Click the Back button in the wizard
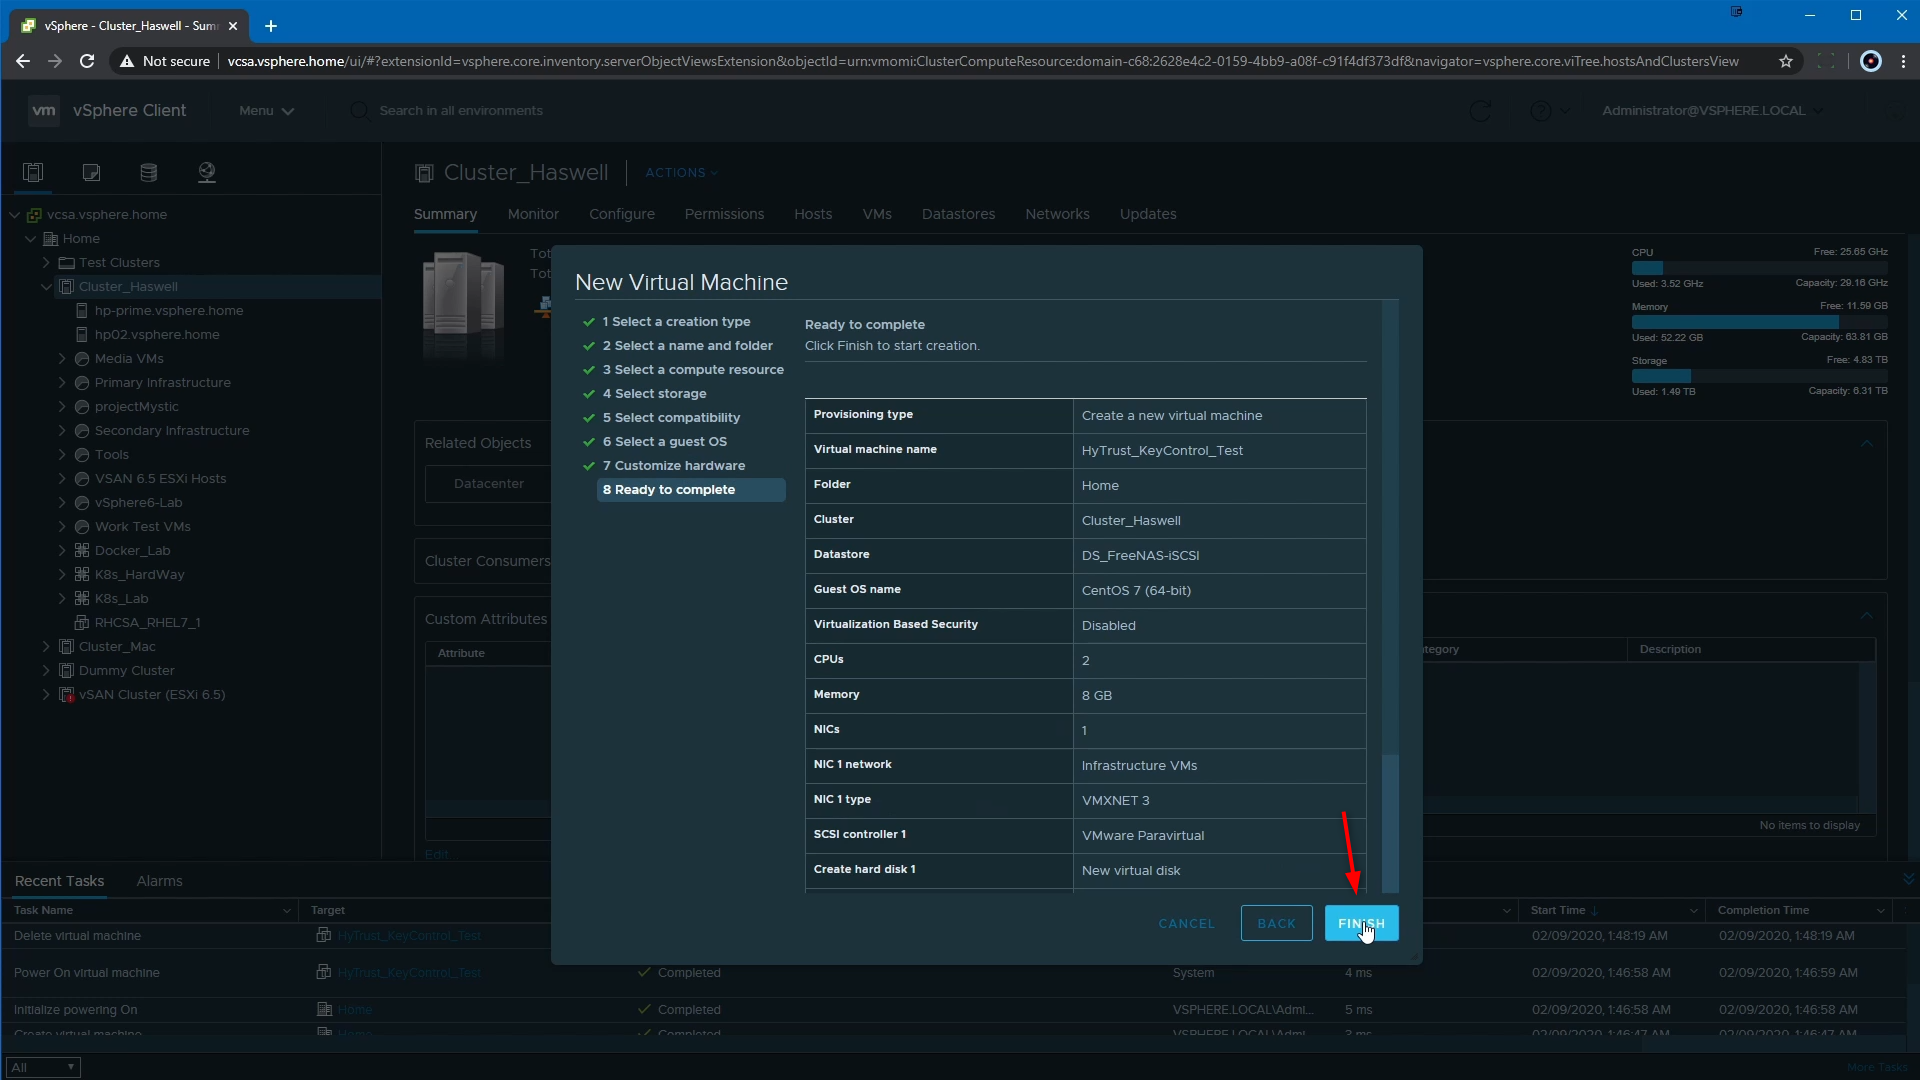 coord(1276,923)
